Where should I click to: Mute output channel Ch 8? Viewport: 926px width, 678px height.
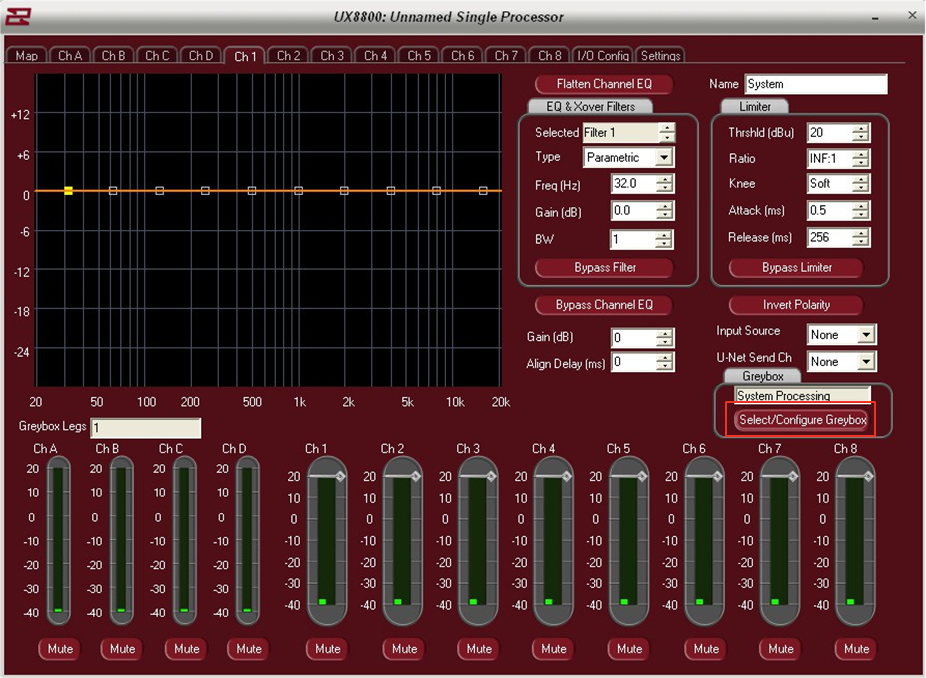[x=856, y=649]
